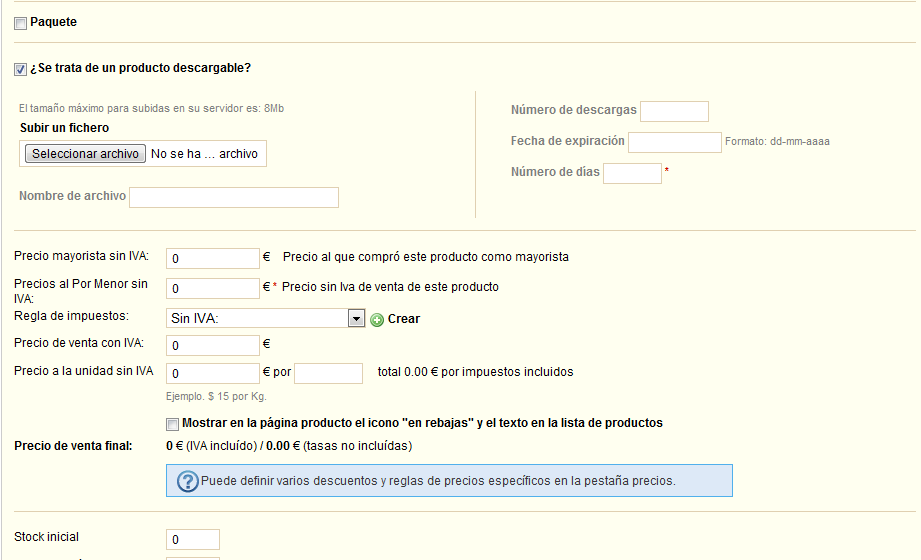Click the 'Formato: dd-mm-aaaa' hint text

tap(777, 142)
